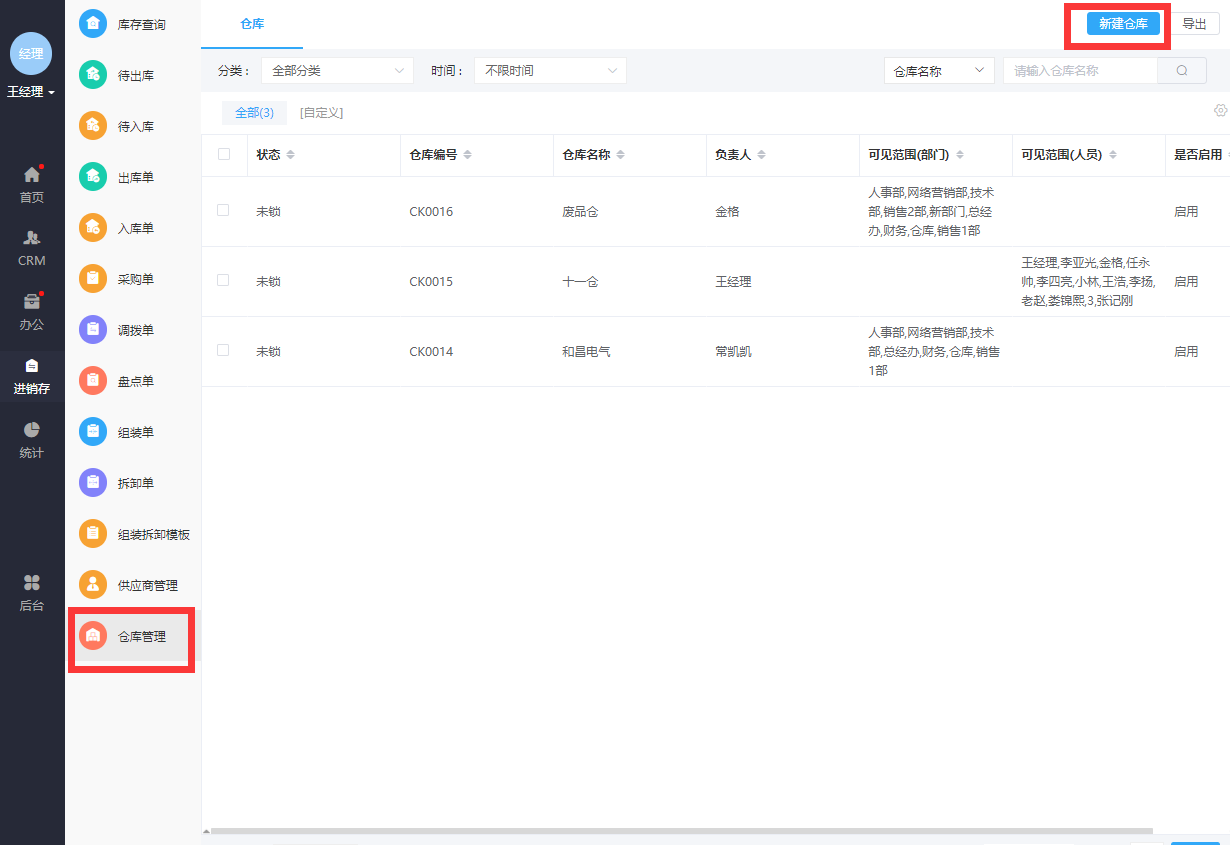Switch to the 仓库 tab
1230x845 pixels.
tap(252, 24)
